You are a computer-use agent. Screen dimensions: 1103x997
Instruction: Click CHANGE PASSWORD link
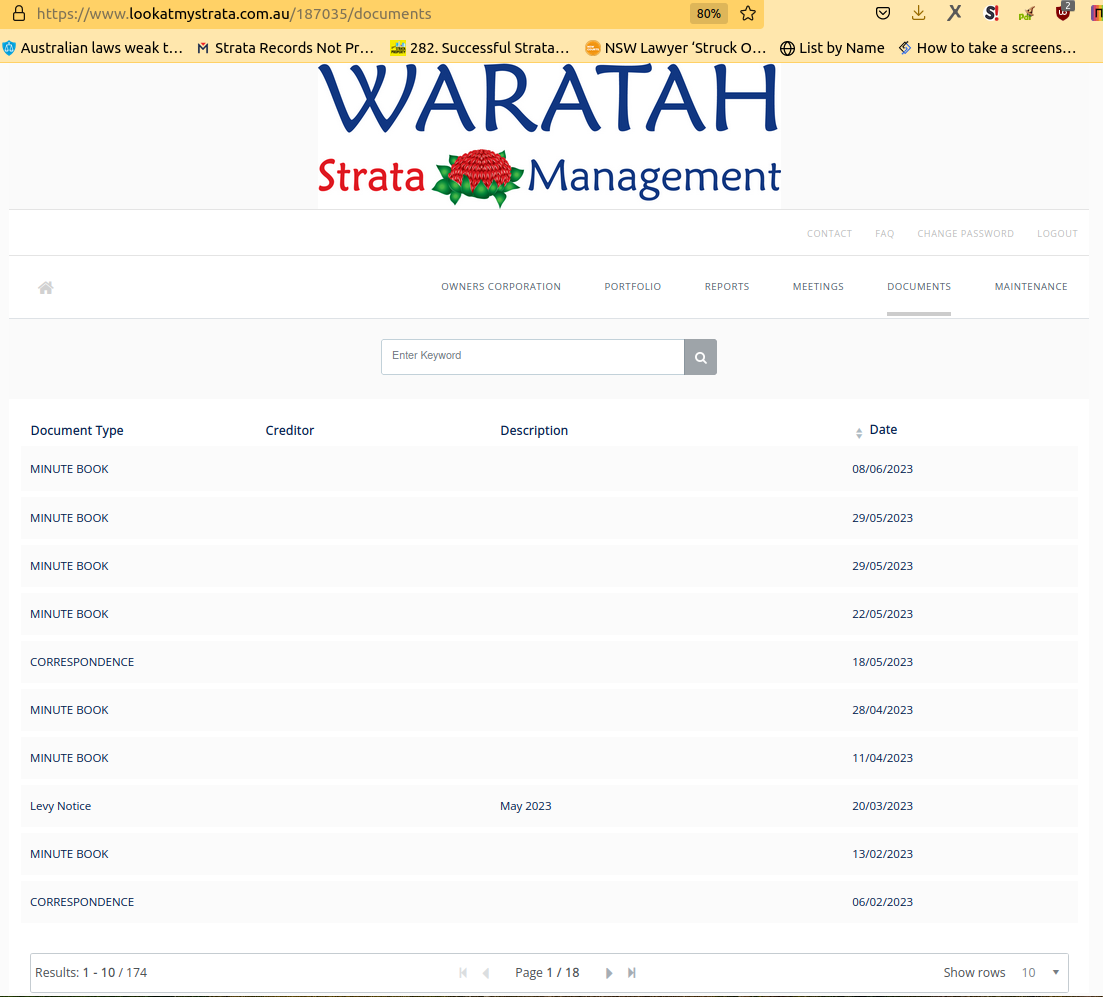click(965, 234)
